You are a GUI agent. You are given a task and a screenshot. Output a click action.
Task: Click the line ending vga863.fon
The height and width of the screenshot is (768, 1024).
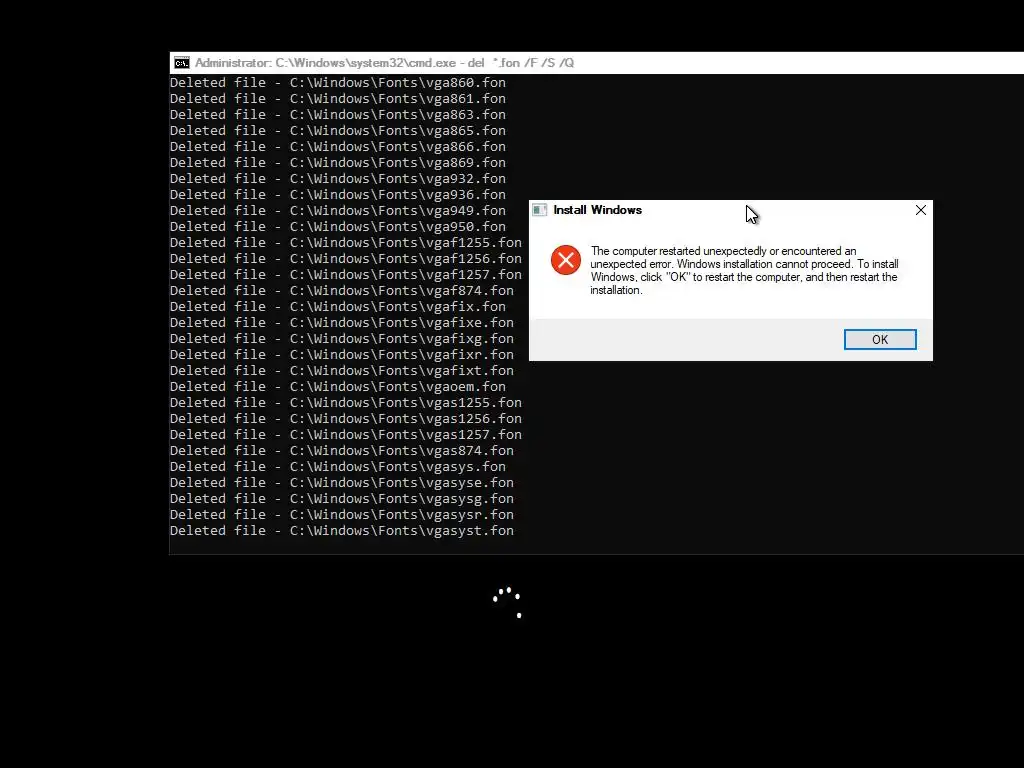click(x=338, y=114)
